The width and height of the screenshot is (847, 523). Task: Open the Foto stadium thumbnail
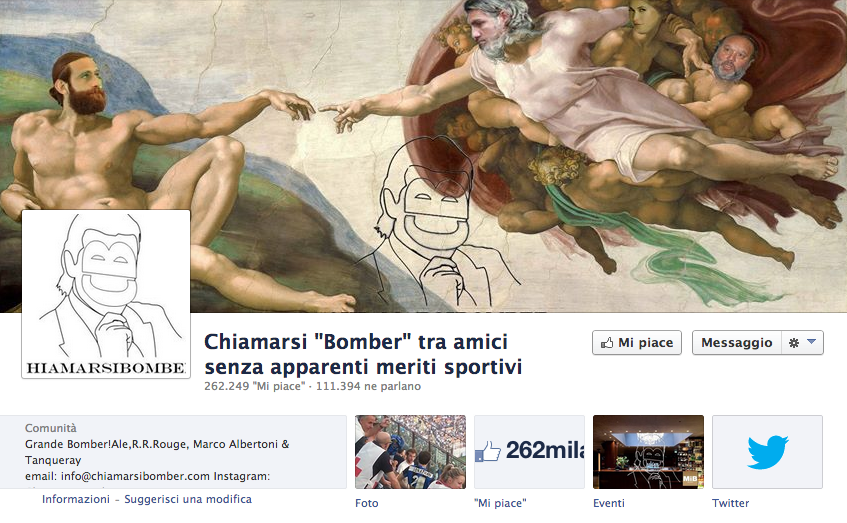410,452
